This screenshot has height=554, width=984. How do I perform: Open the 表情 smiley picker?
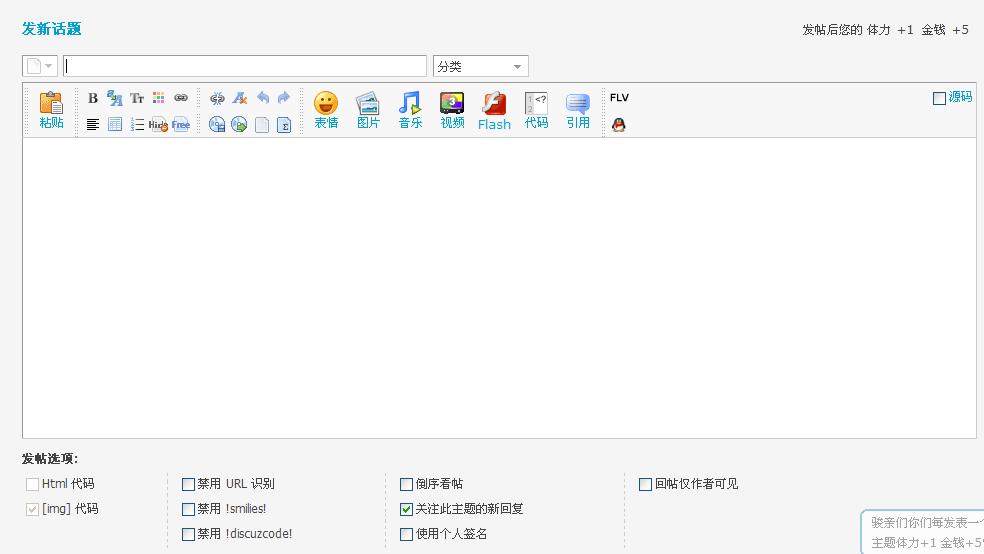point(326,110)
